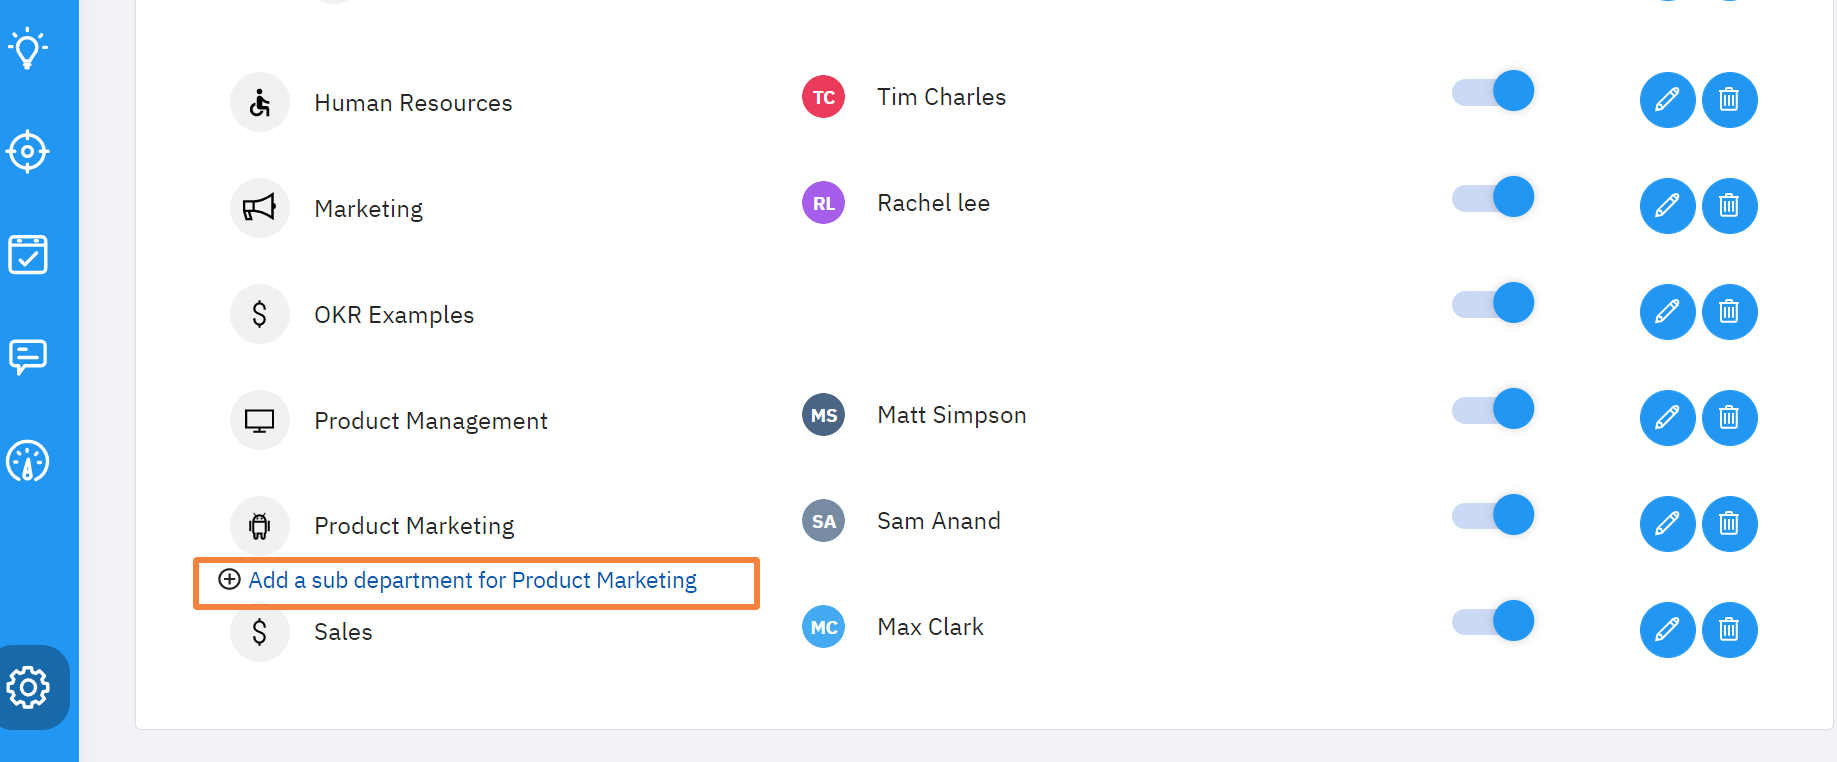Edit the Product Marketing department

coord(1667,524)
